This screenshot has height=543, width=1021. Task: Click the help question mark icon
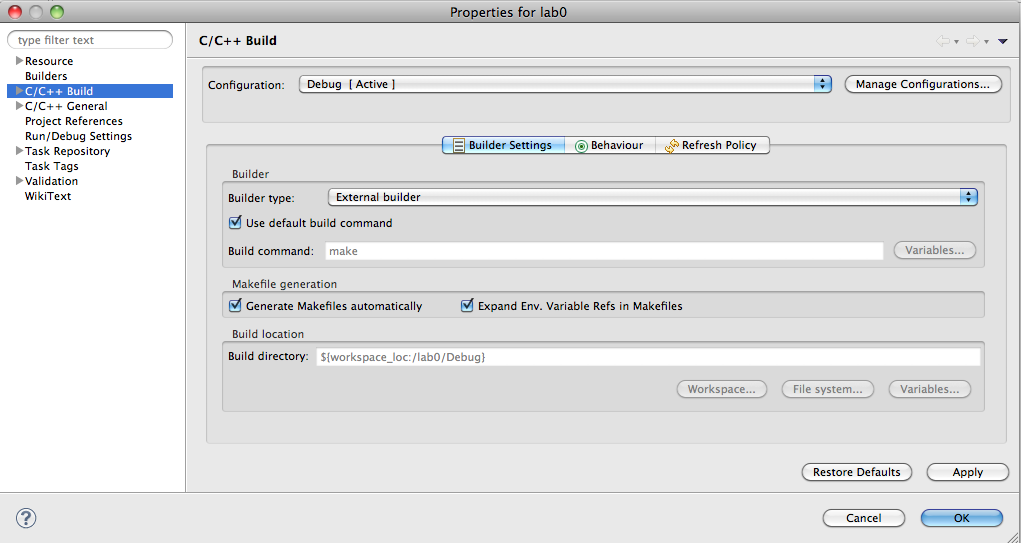click(x=27, y=518)
